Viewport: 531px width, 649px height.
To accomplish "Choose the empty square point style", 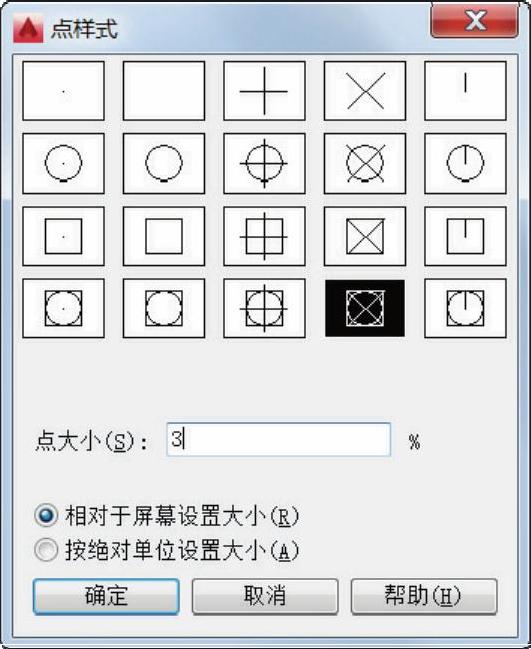I will (x=164, y=236).
